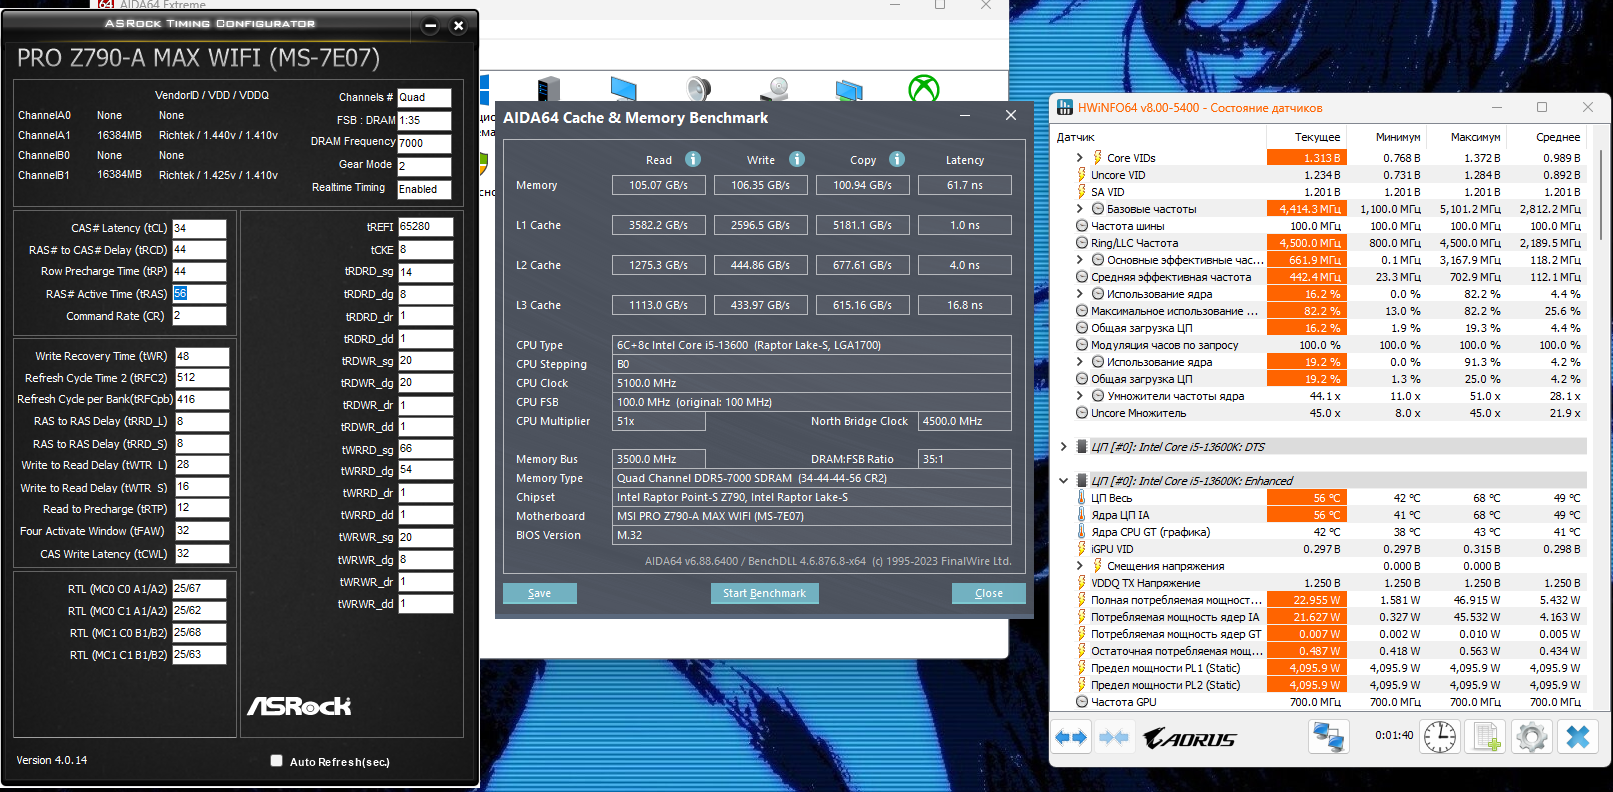Sort by Среднее column header
The height and width of the screenshot is (792, 1613).
(x=1546, y=137)
